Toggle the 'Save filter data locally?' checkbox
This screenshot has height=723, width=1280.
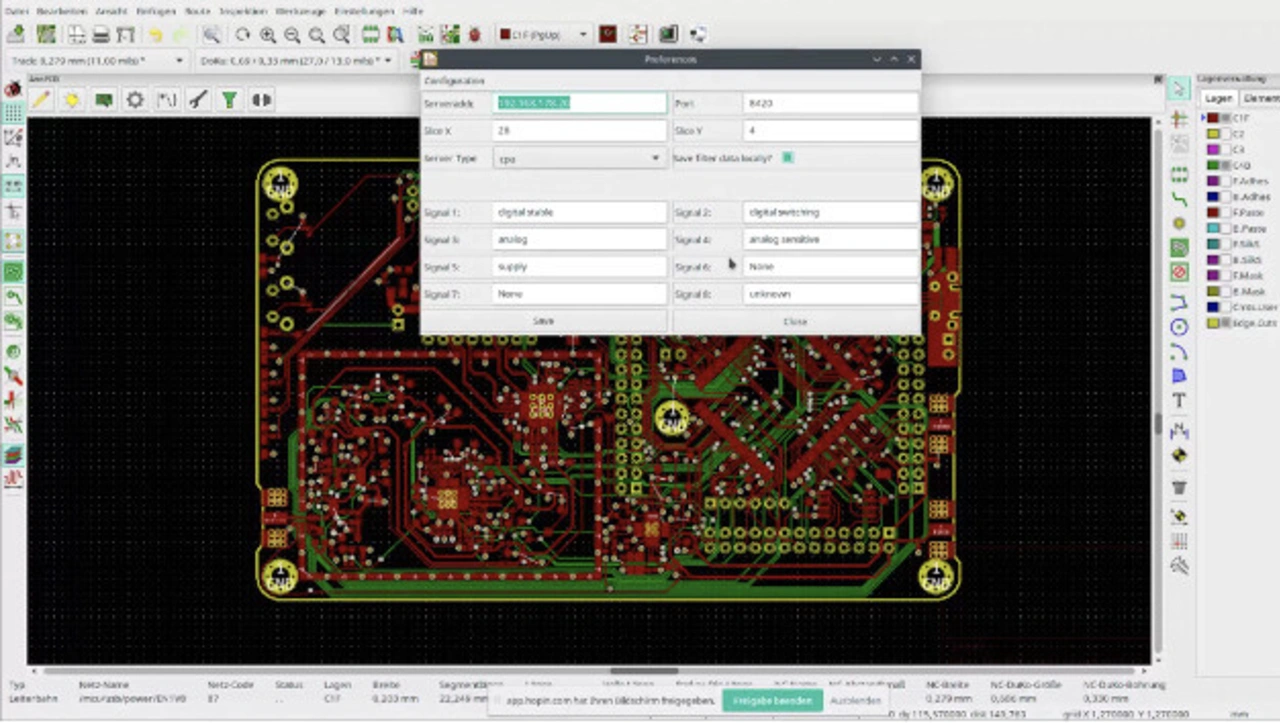point(788,158)
